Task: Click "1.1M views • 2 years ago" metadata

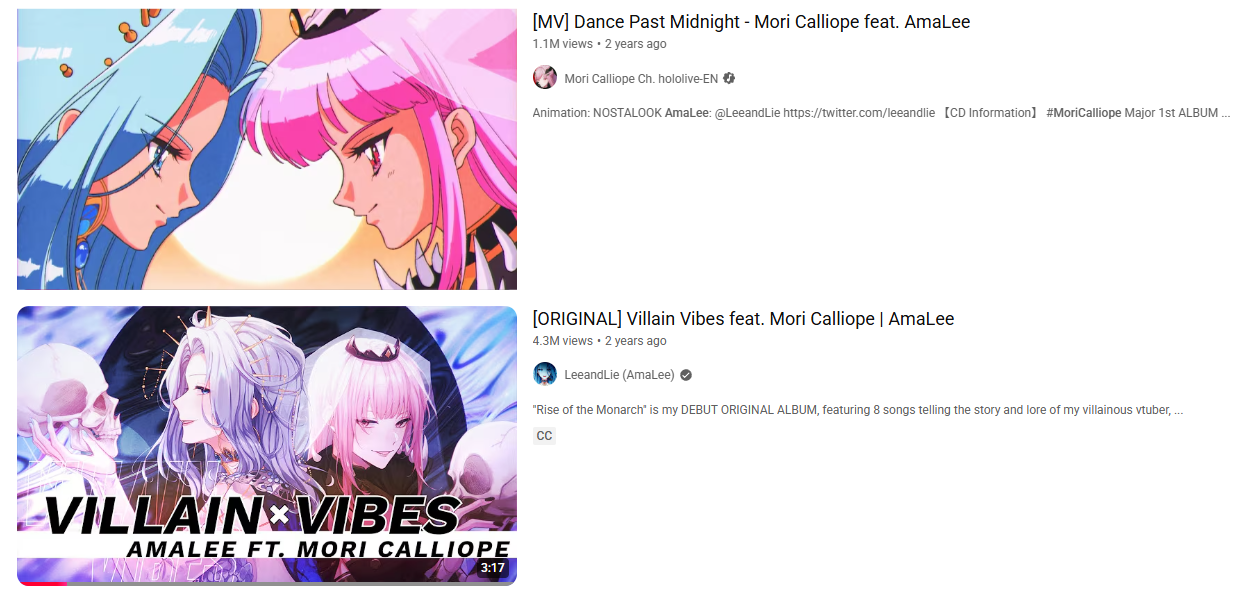Action: (599, 44)
